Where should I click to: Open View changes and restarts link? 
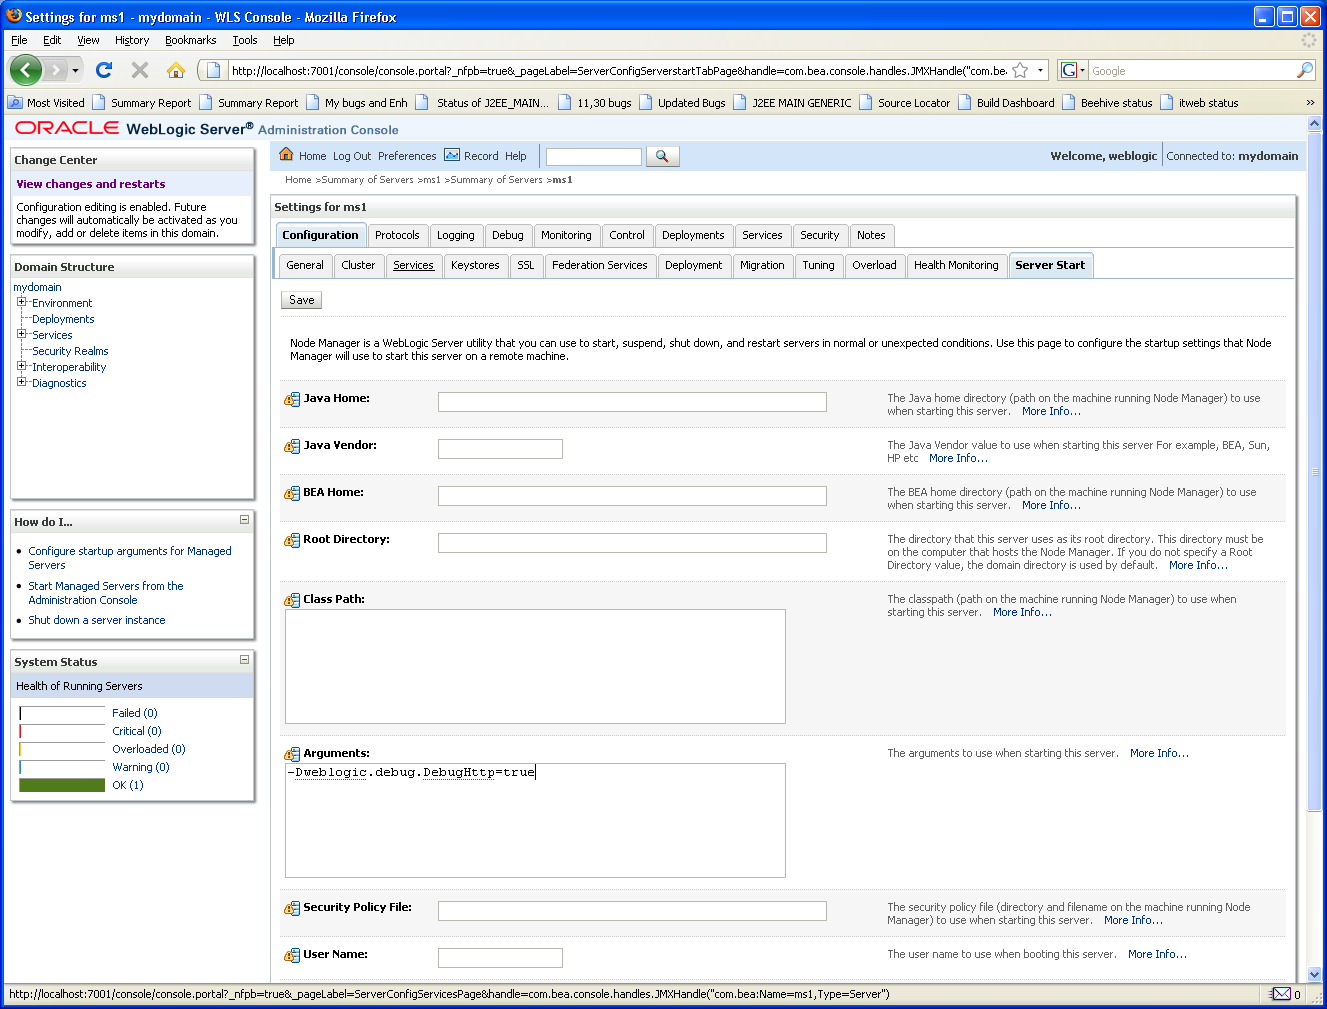click(x=91, y=184)
